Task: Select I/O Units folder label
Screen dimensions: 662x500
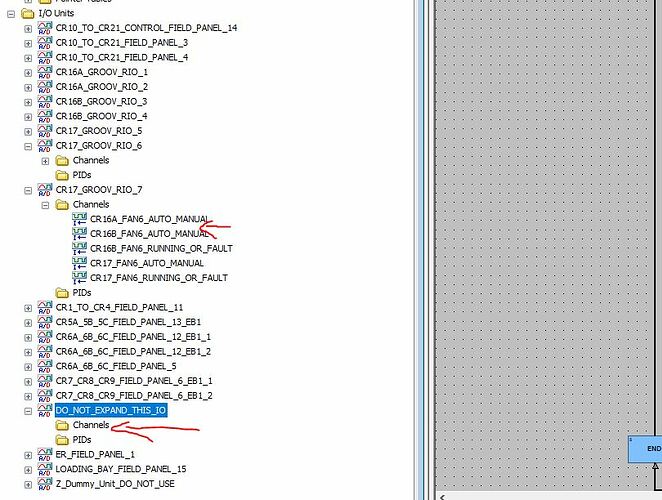Action: [x=56, y=13]
